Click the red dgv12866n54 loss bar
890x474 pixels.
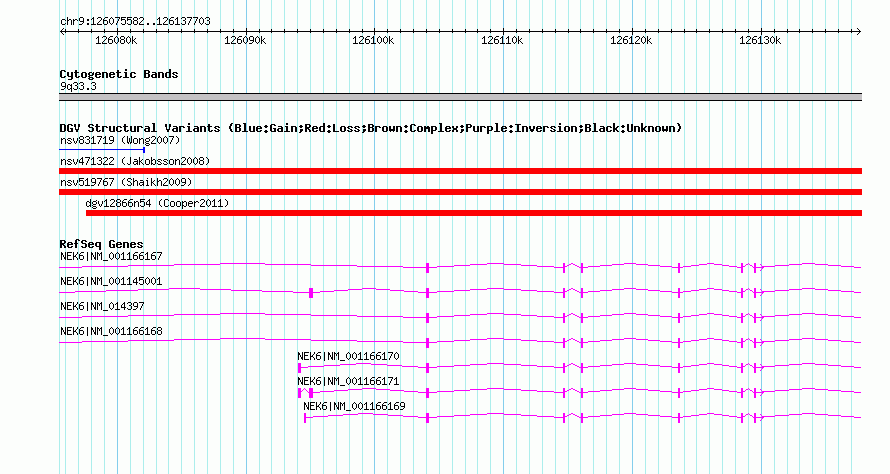pyautogui.click(x=474, y=213)
